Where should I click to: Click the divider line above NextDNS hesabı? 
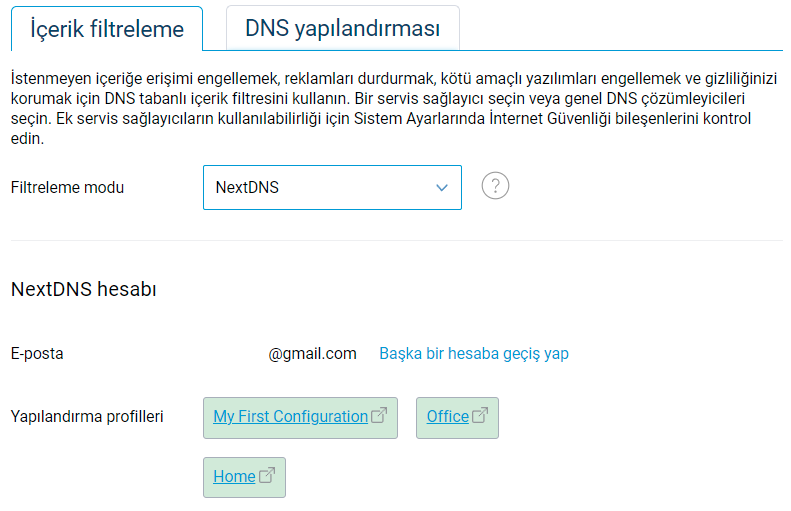396,240
